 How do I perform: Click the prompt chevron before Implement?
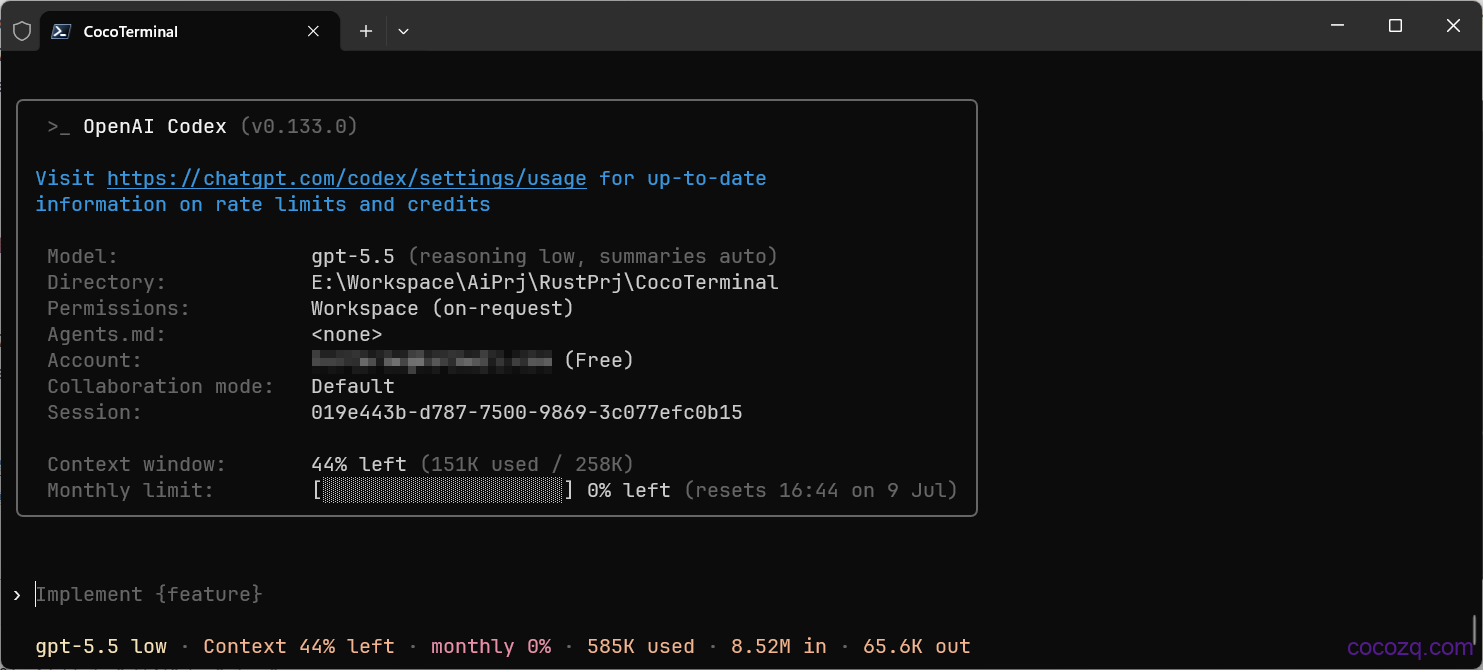pos(17,595)
